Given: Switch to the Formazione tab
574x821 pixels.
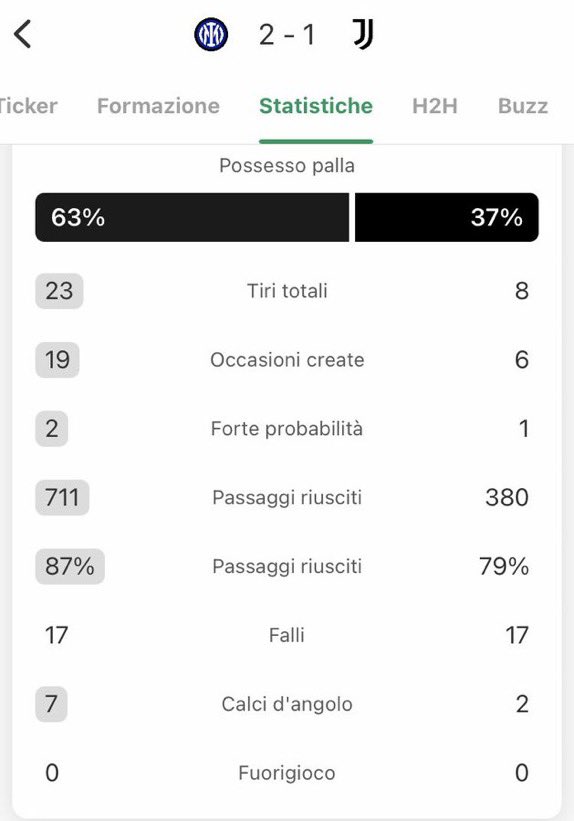Looking at the screenshot, I should (x=158, y=106).
